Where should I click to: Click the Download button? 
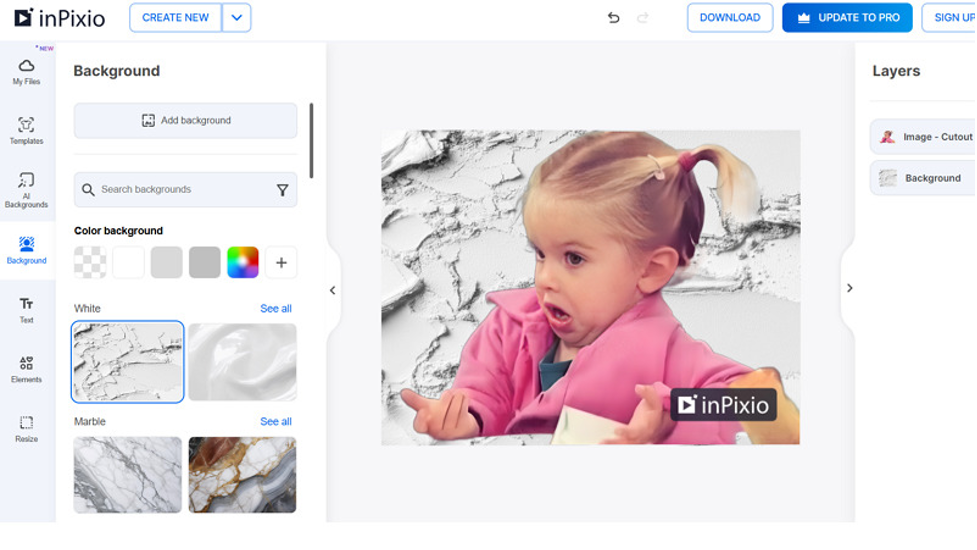[x=729, y=18]
